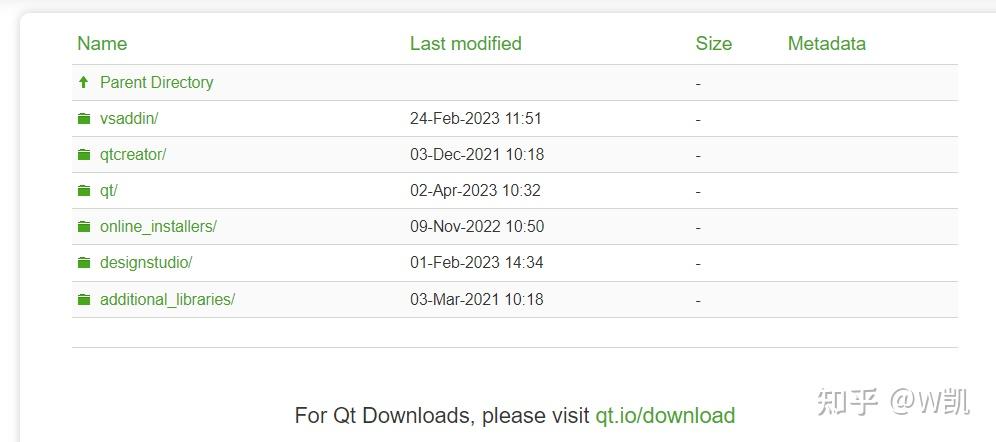Click the Metadata column header

click(826, 43)
